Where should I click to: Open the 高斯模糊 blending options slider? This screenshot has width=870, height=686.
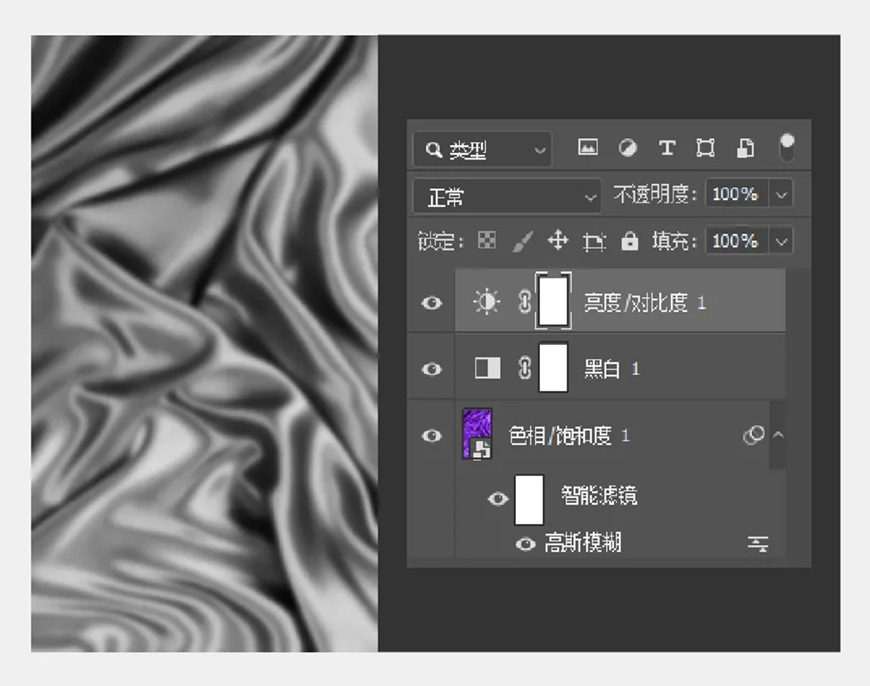pyautogui.click(x=757, y=543)
